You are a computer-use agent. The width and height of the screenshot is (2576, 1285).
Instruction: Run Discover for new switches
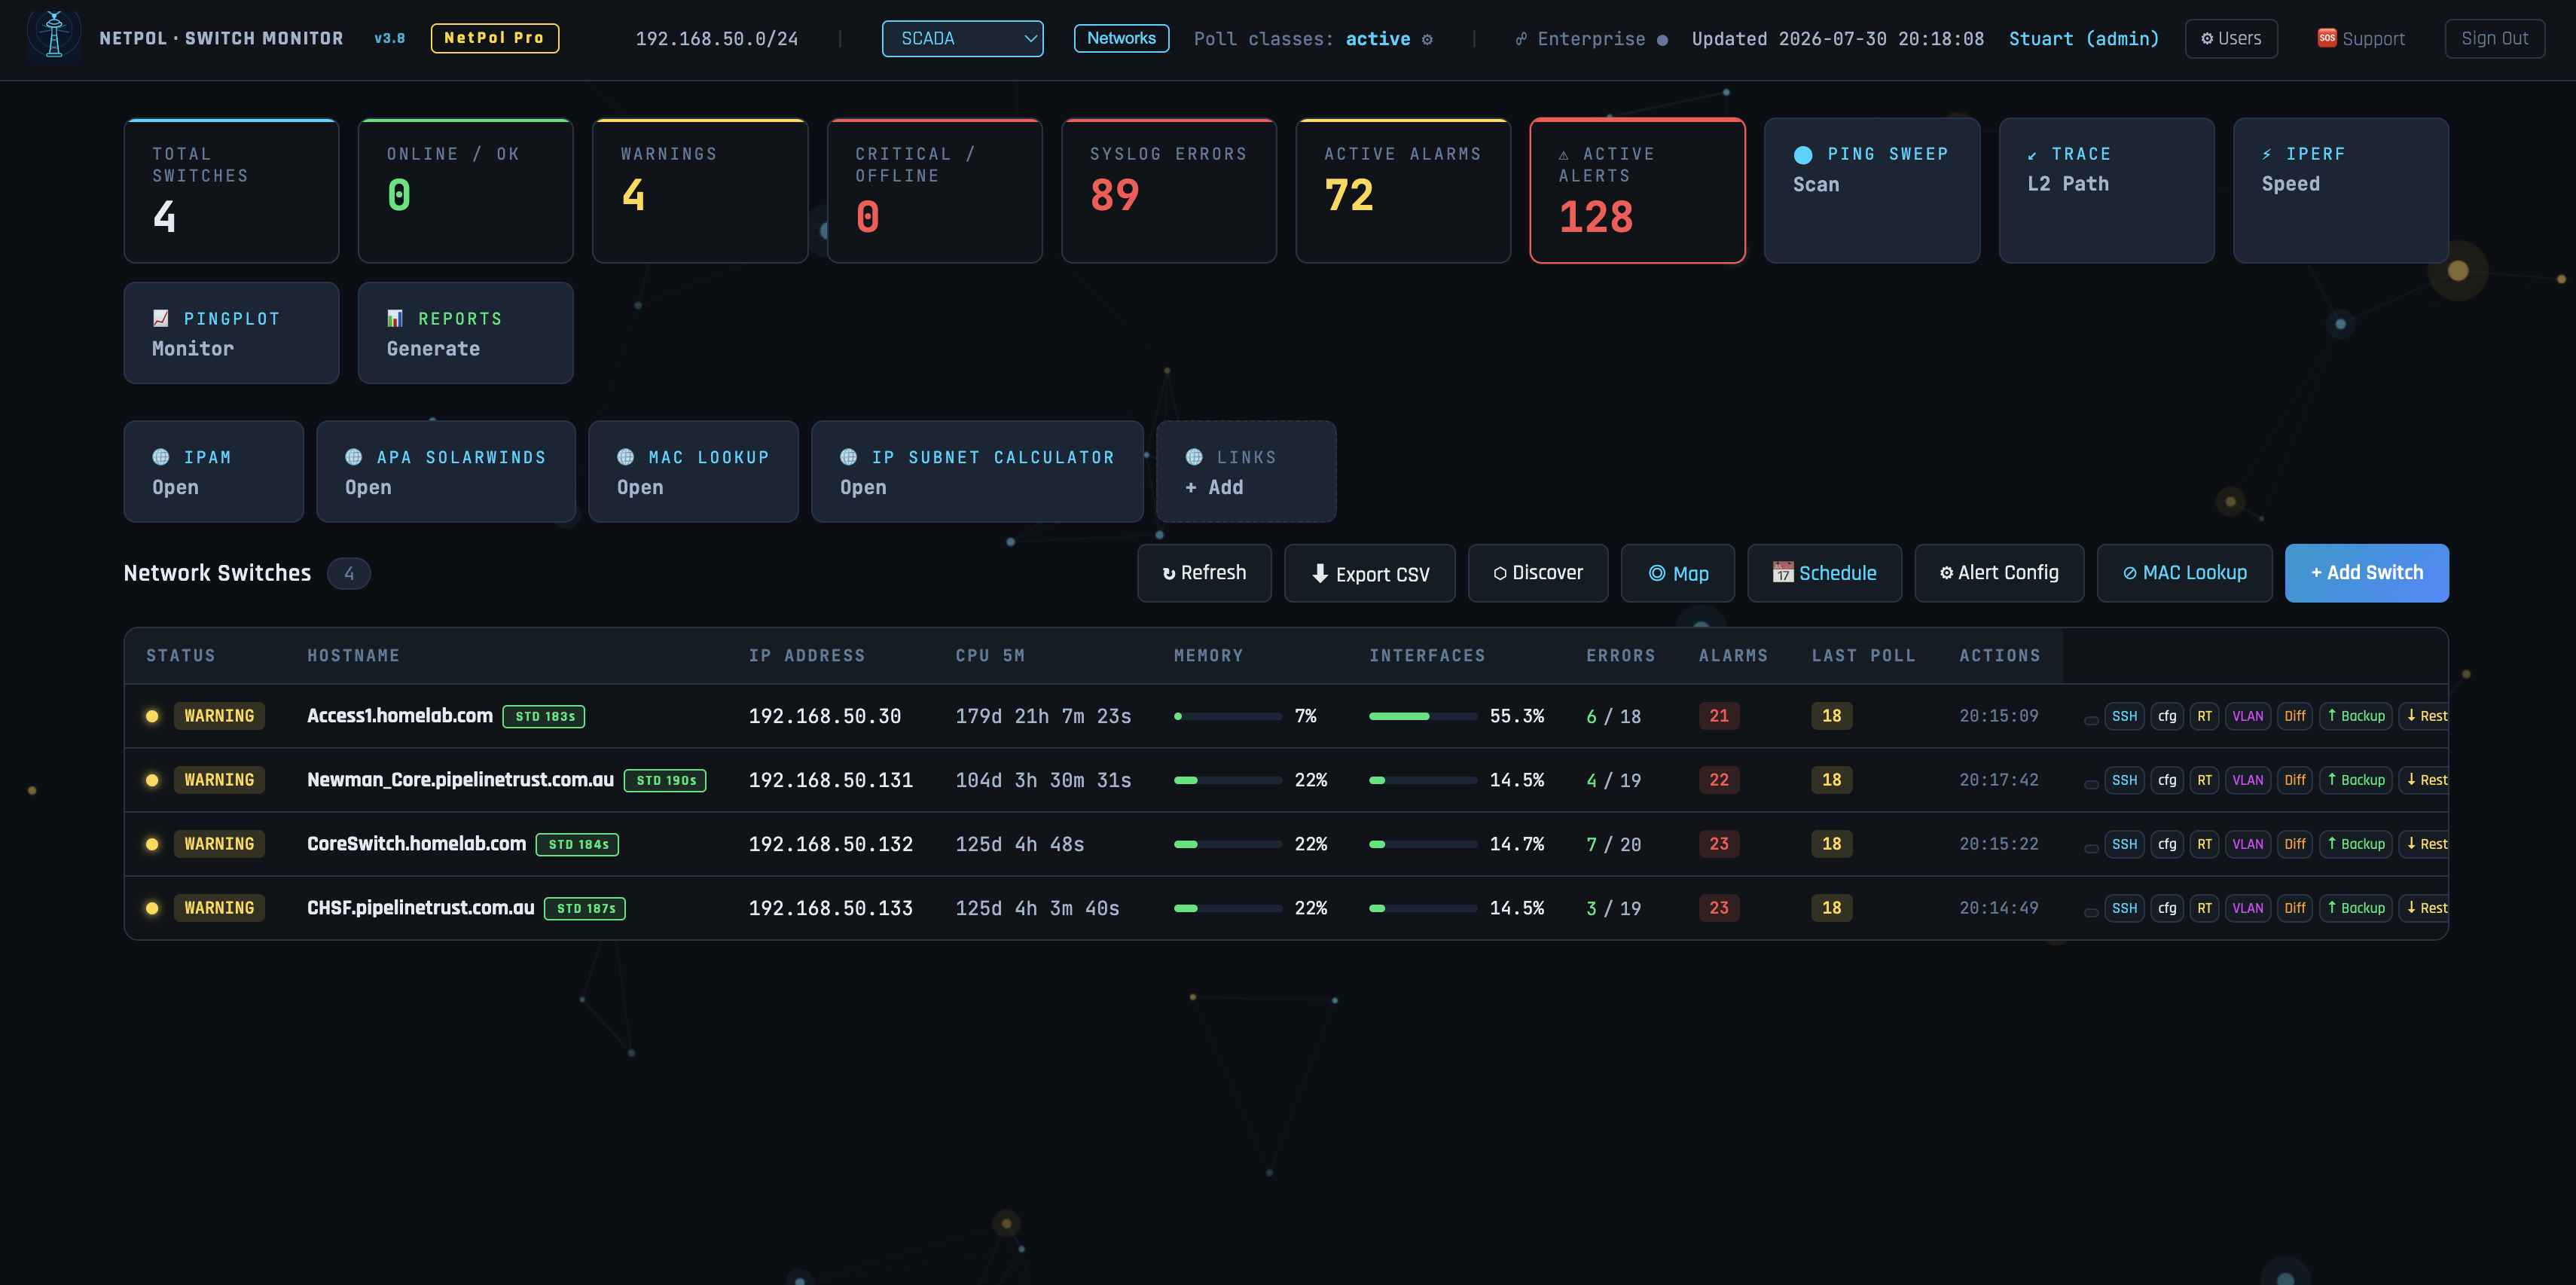[x=1538, y=573]
